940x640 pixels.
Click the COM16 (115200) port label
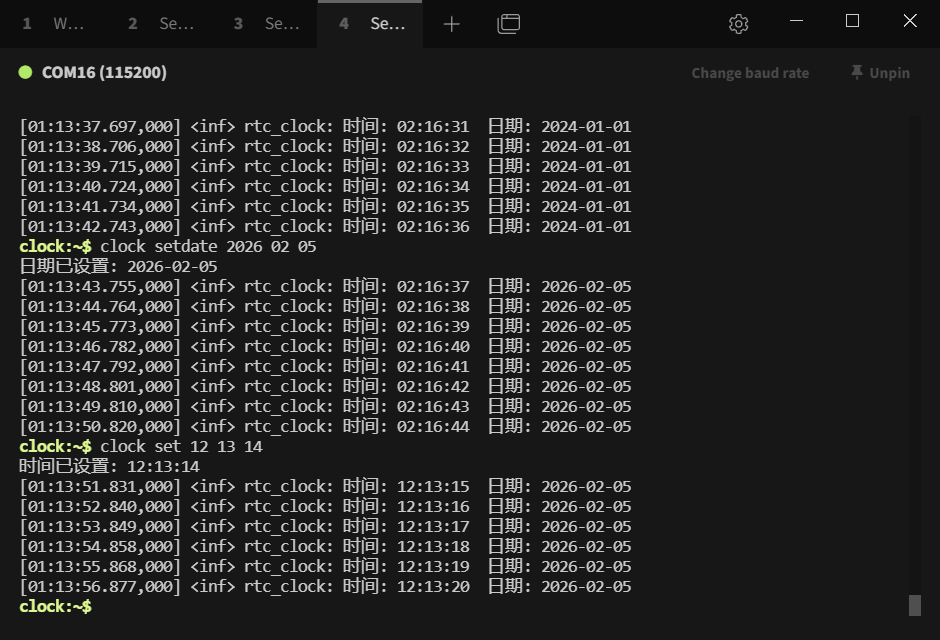(x=104, y=73)
